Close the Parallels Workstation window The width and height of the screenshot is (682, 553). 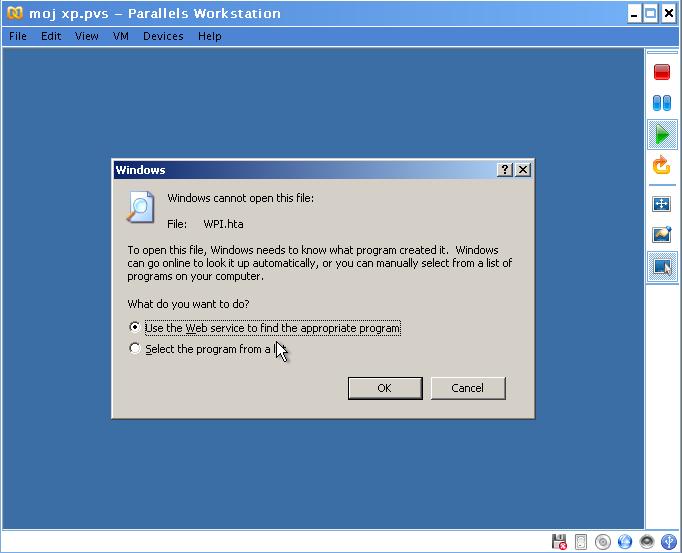(669, 14)
